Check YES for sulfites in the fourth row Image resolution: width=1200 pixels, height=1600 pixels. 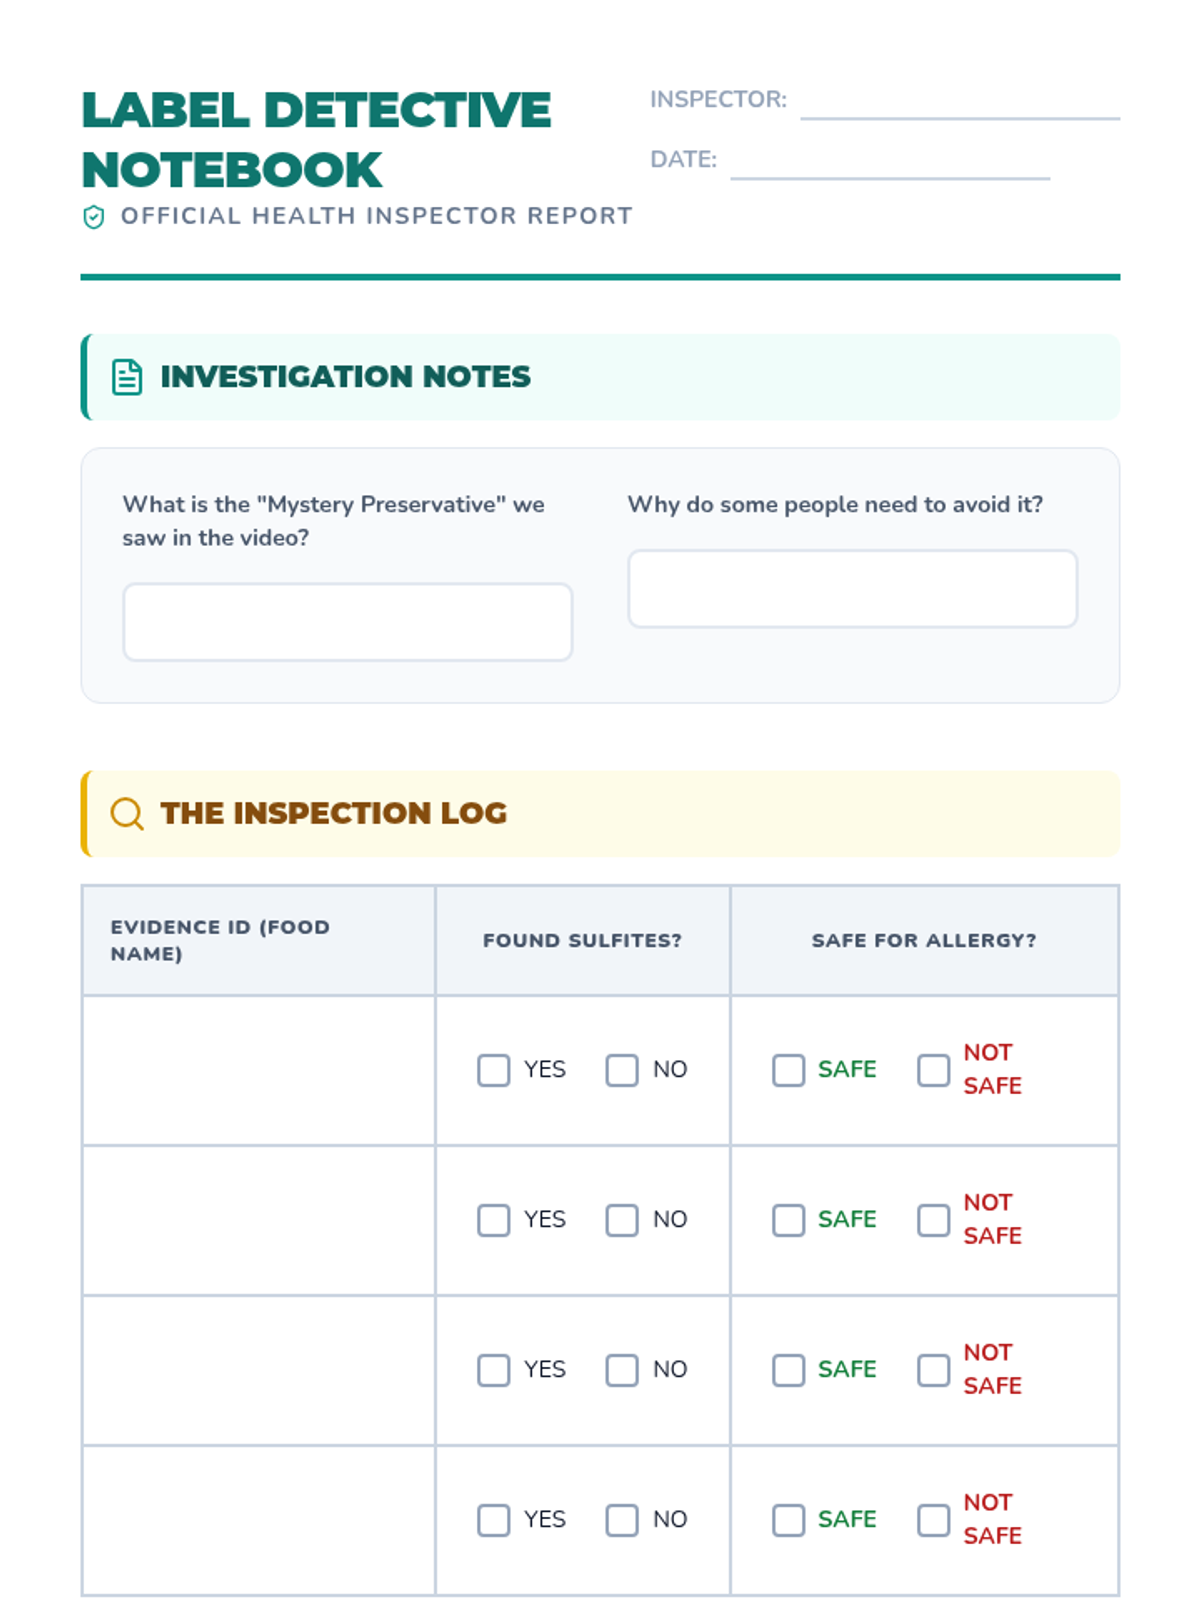494,1520
